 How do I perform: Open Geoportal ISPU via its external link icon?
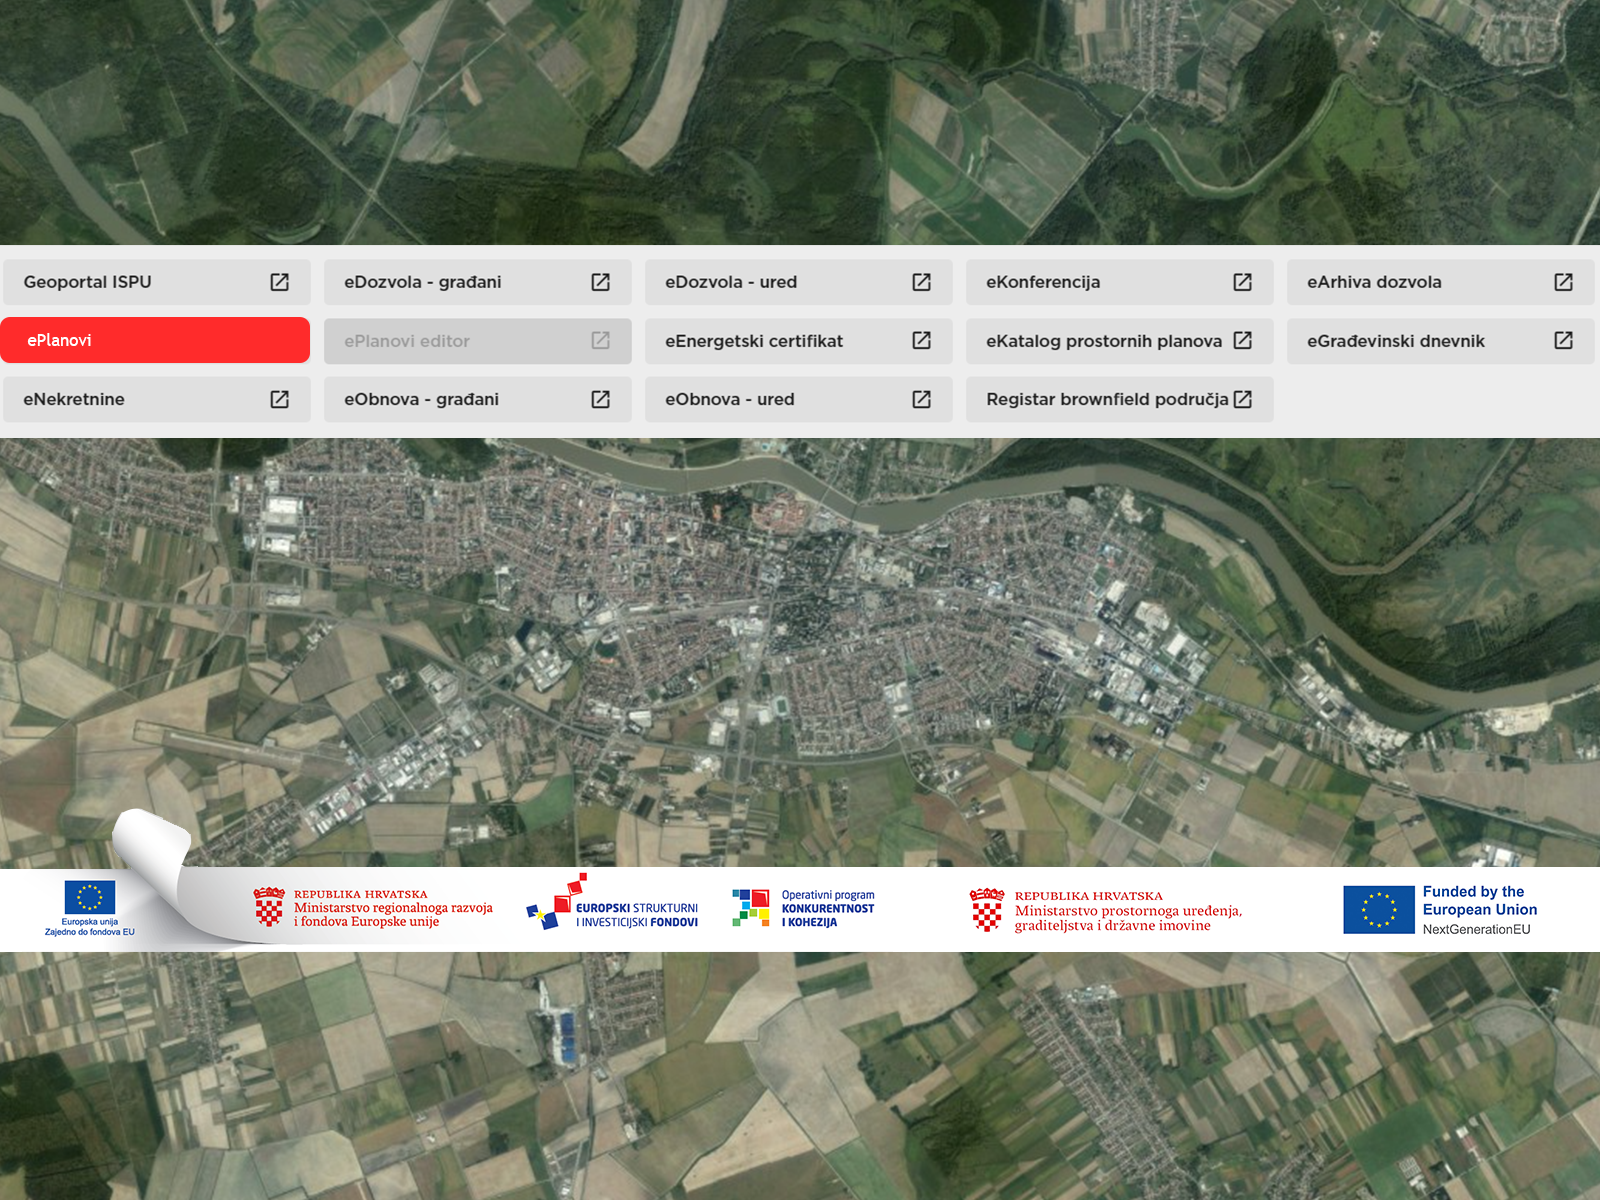281,282
